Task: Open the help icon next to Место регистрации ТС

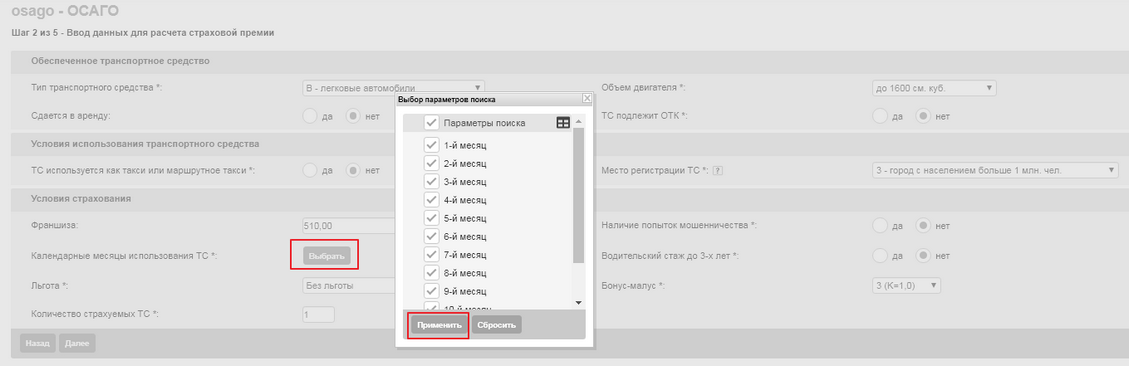Action: pyautogui.click(x=717, y=171)
